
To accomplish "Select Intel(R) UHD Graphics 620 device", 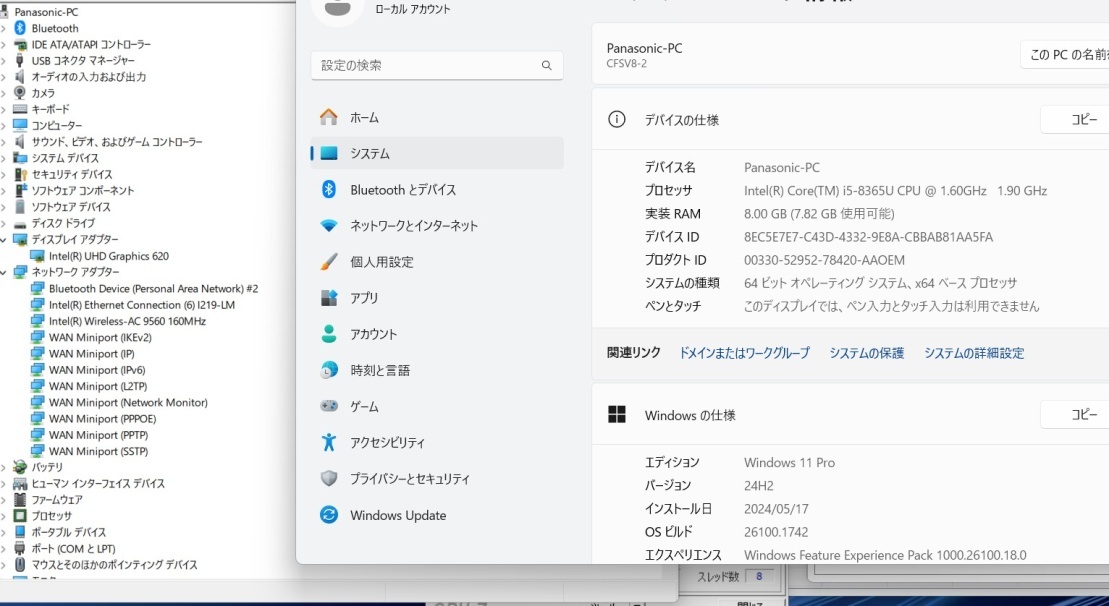I will coord(109,256).
